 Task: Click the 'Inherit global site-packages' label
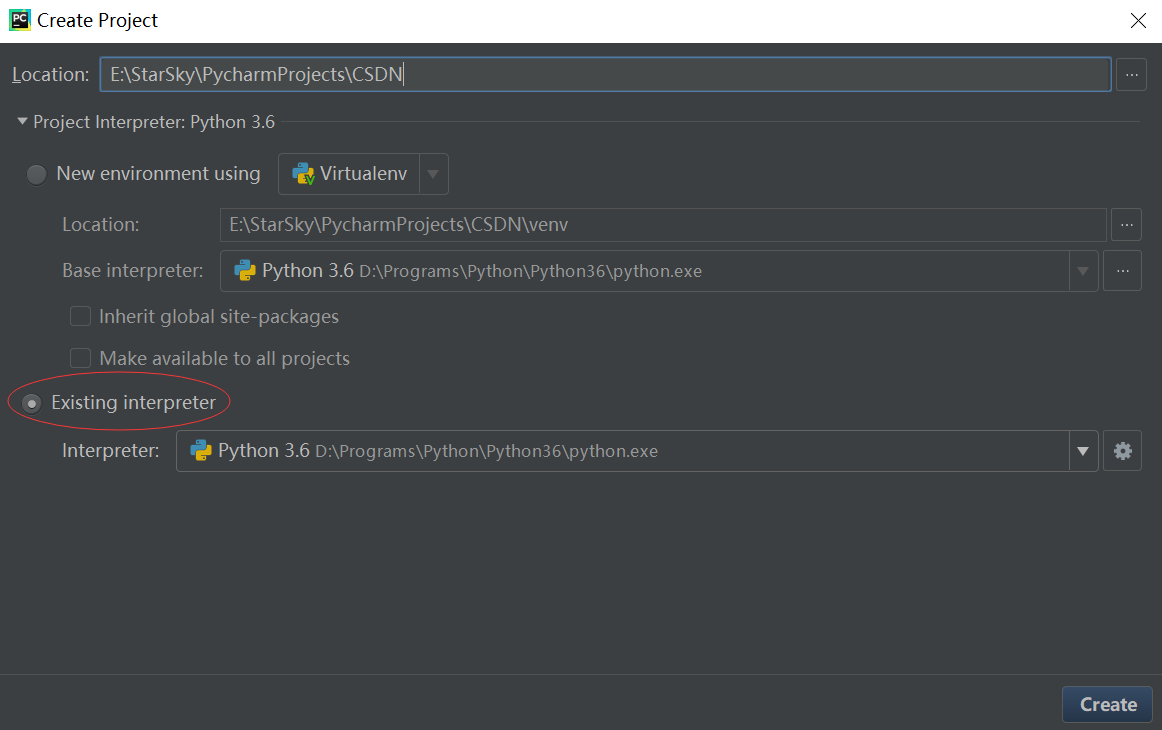(x=219, y=316)
